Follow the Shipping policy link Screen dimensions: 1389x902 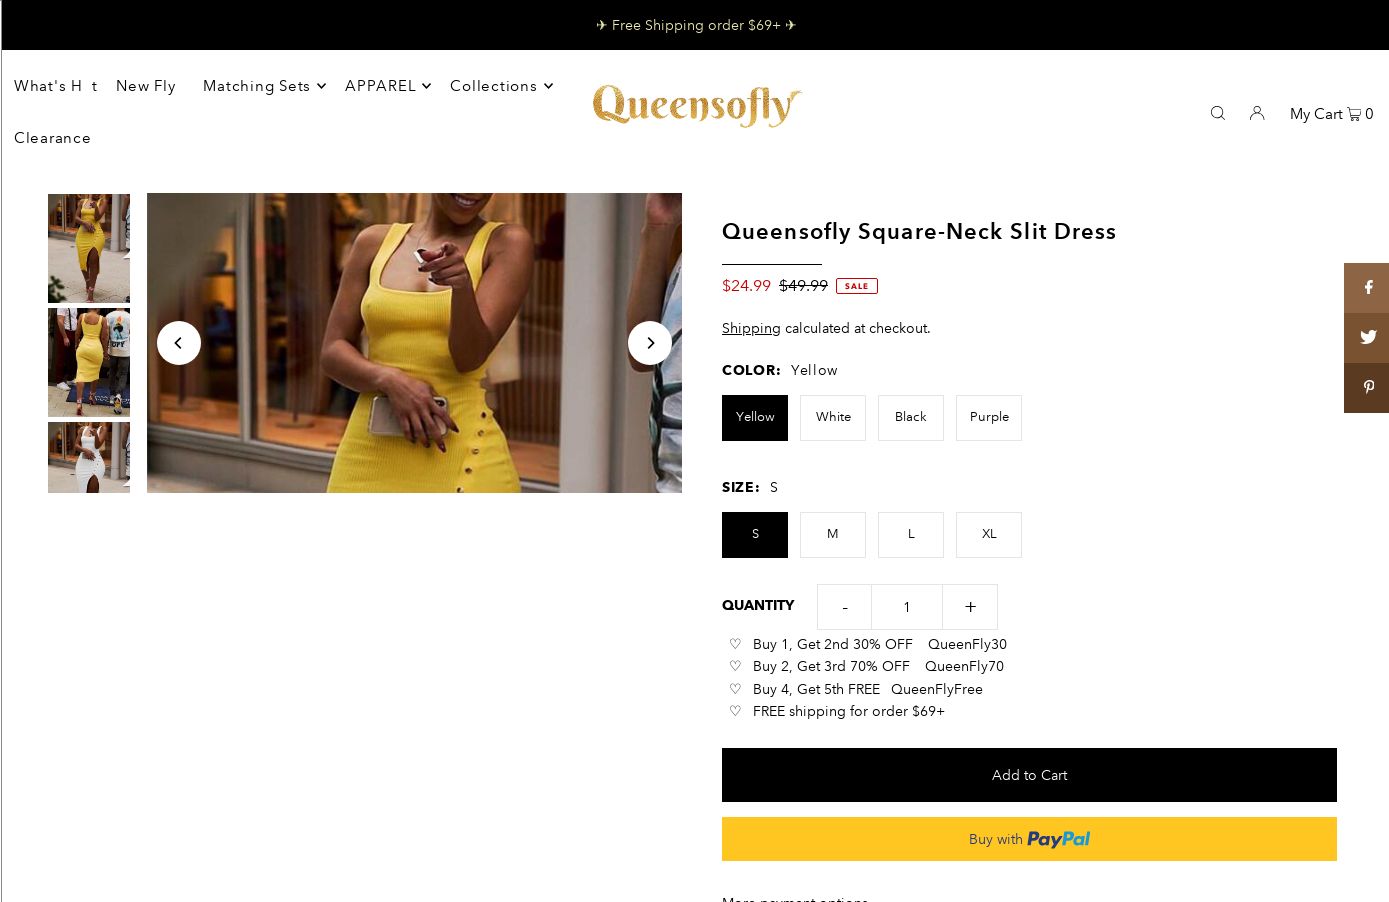pos(751,328)
